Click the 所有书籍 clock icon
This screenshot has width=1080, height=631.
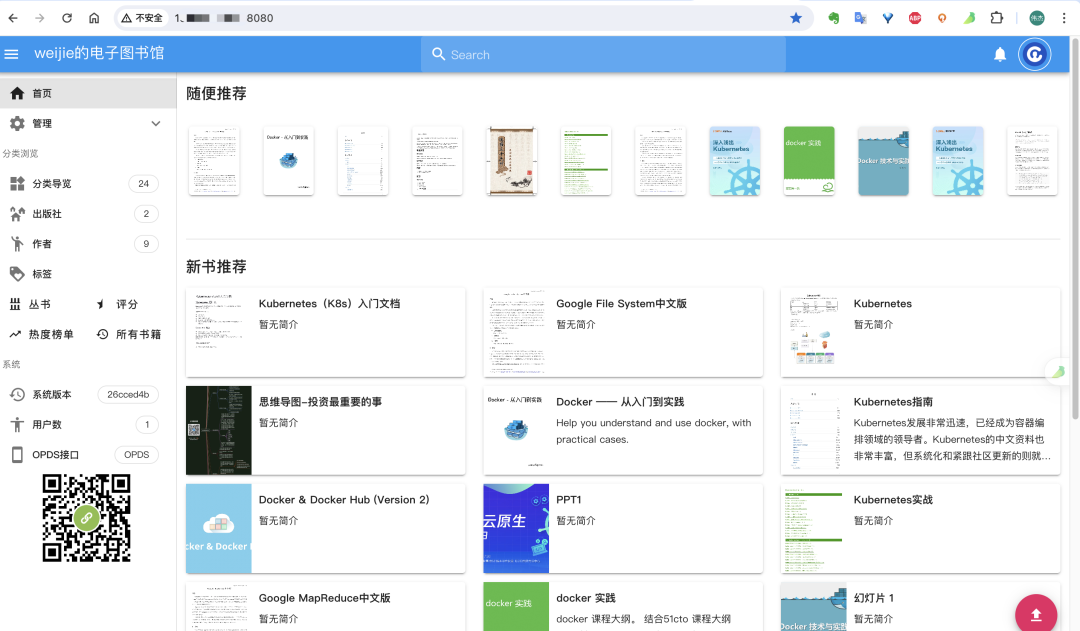click(104, 334)
